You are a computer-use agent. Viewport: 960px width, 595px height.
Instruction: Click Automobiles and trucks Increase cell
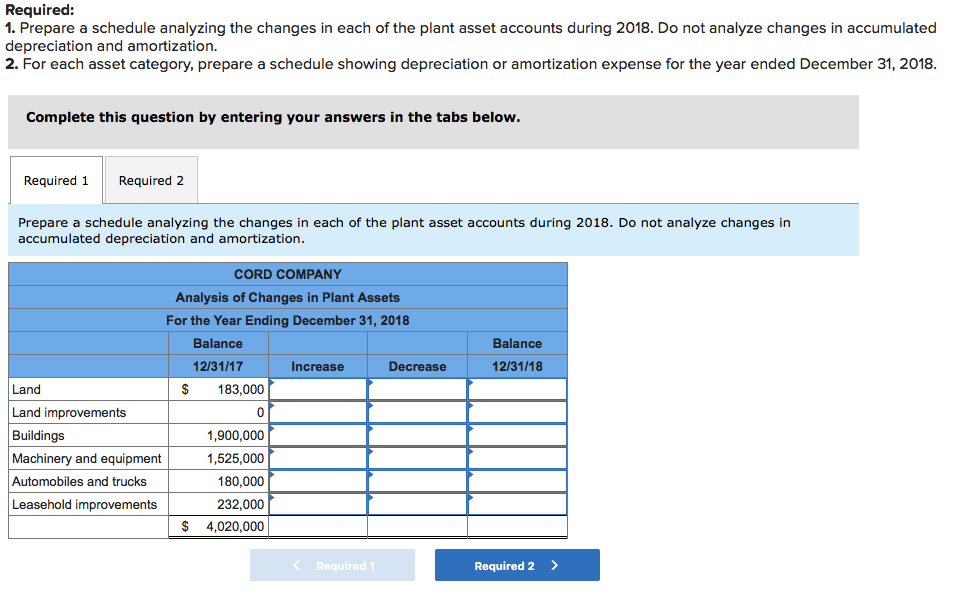point(318,481)
